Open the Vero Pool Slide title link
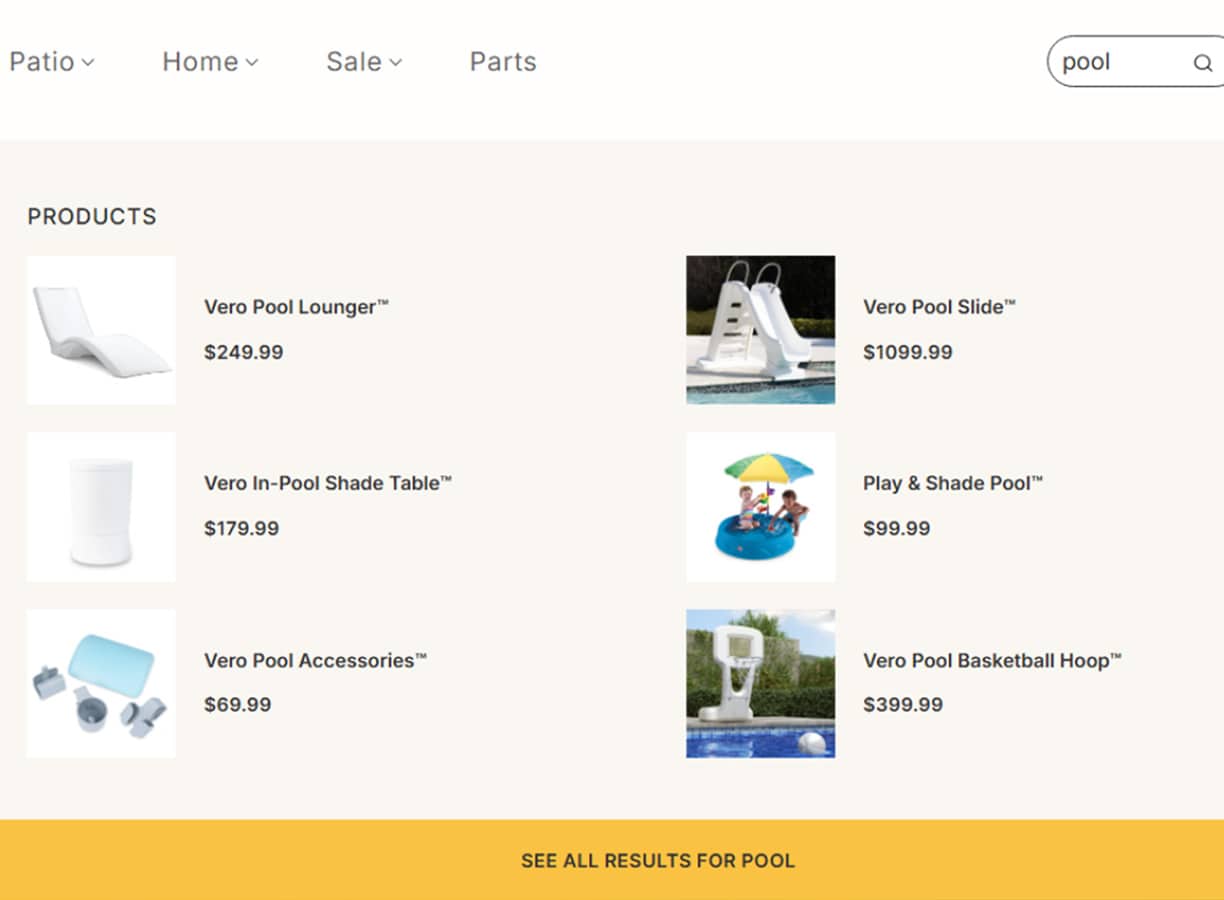Image resolution: width=1224 pixels, height=900 pixels. (939, 307)
